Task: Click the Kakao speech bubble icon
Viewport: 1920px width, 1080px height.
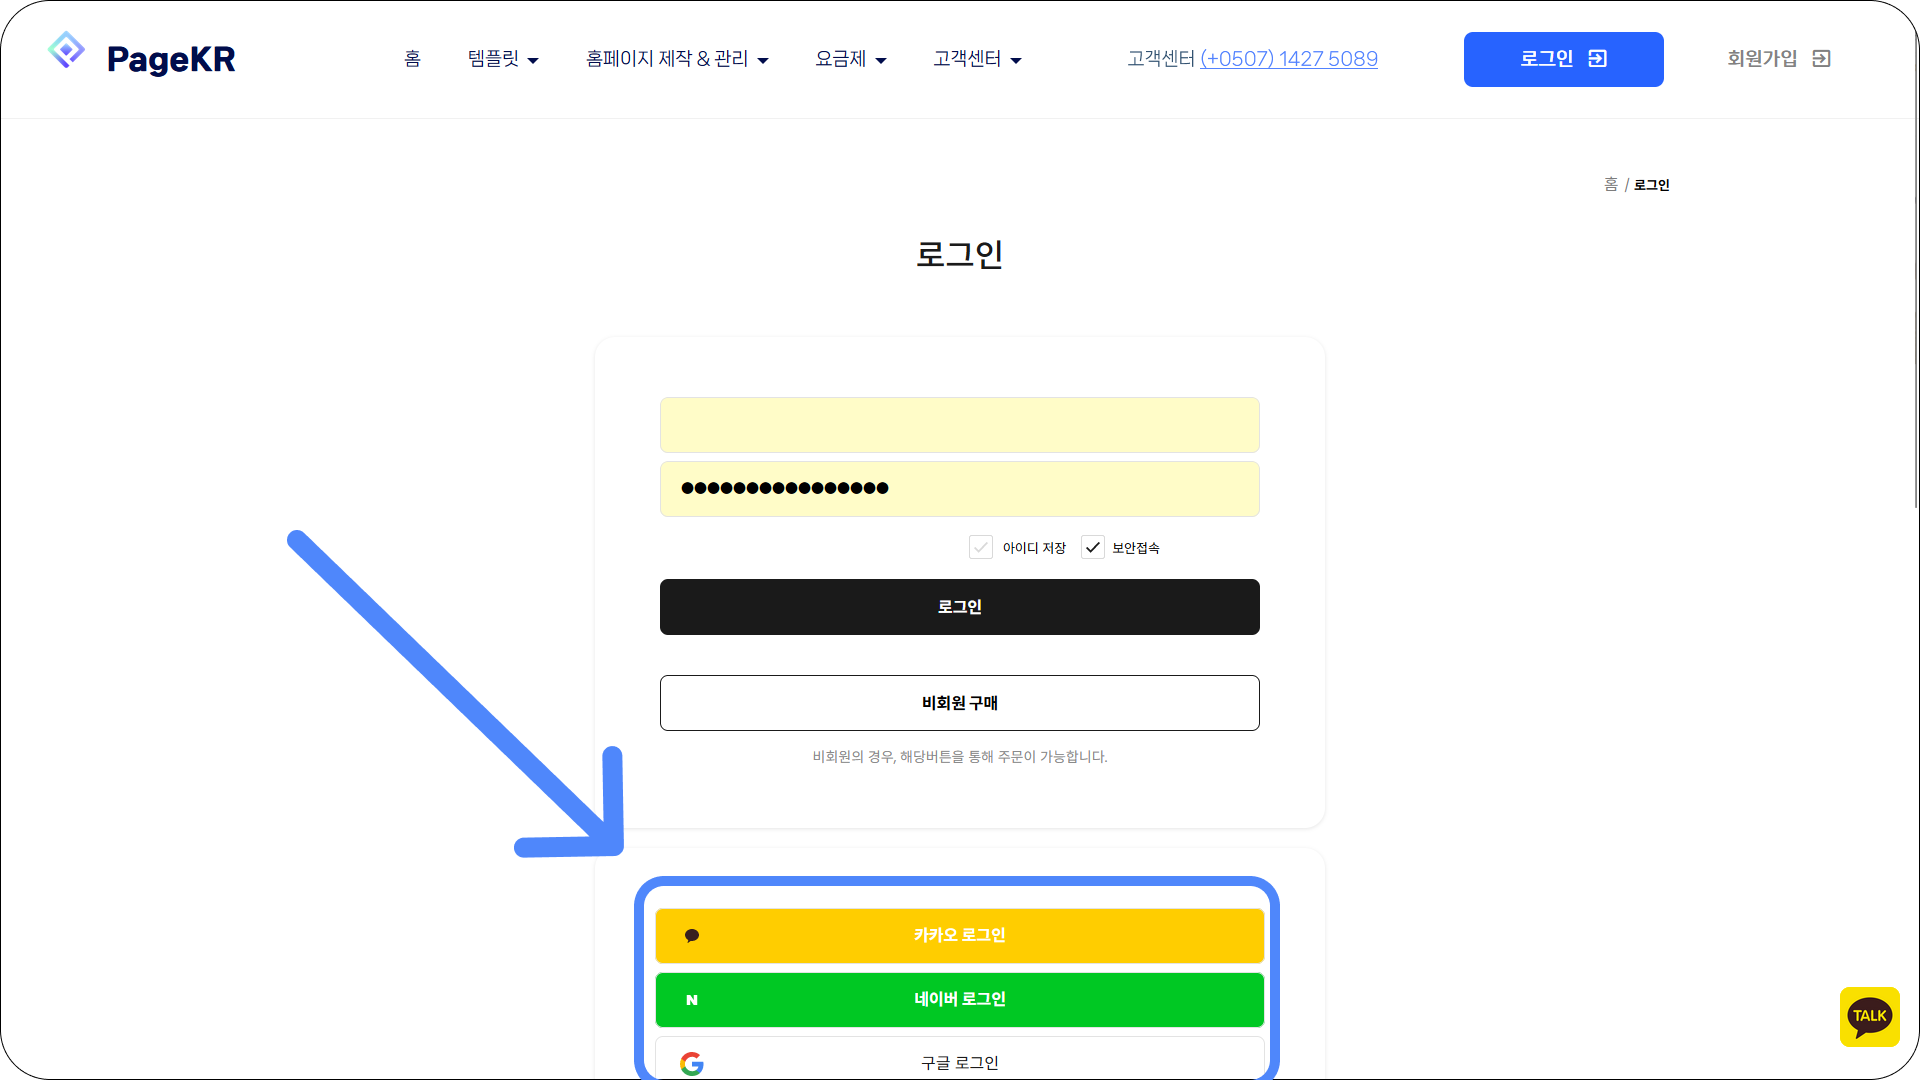Action: click(692, 936)
